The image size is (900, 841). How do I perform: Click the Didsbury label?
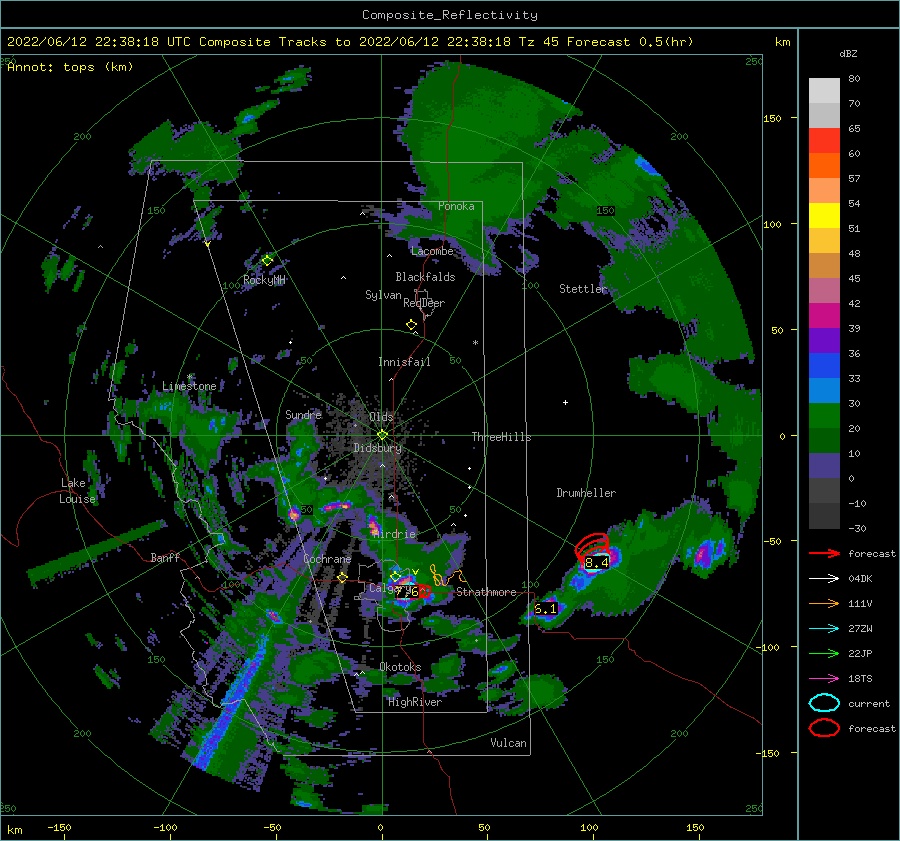(x=377, y=448)
